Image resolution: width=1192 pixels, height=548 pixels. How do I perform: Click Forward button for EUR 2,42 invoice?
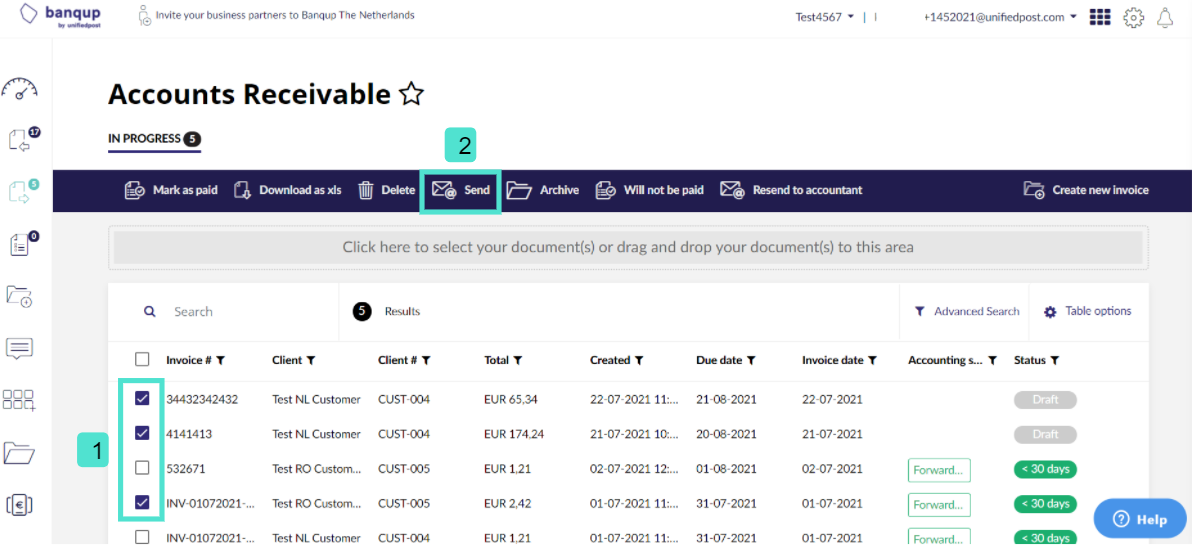click(x=939, y=504)
